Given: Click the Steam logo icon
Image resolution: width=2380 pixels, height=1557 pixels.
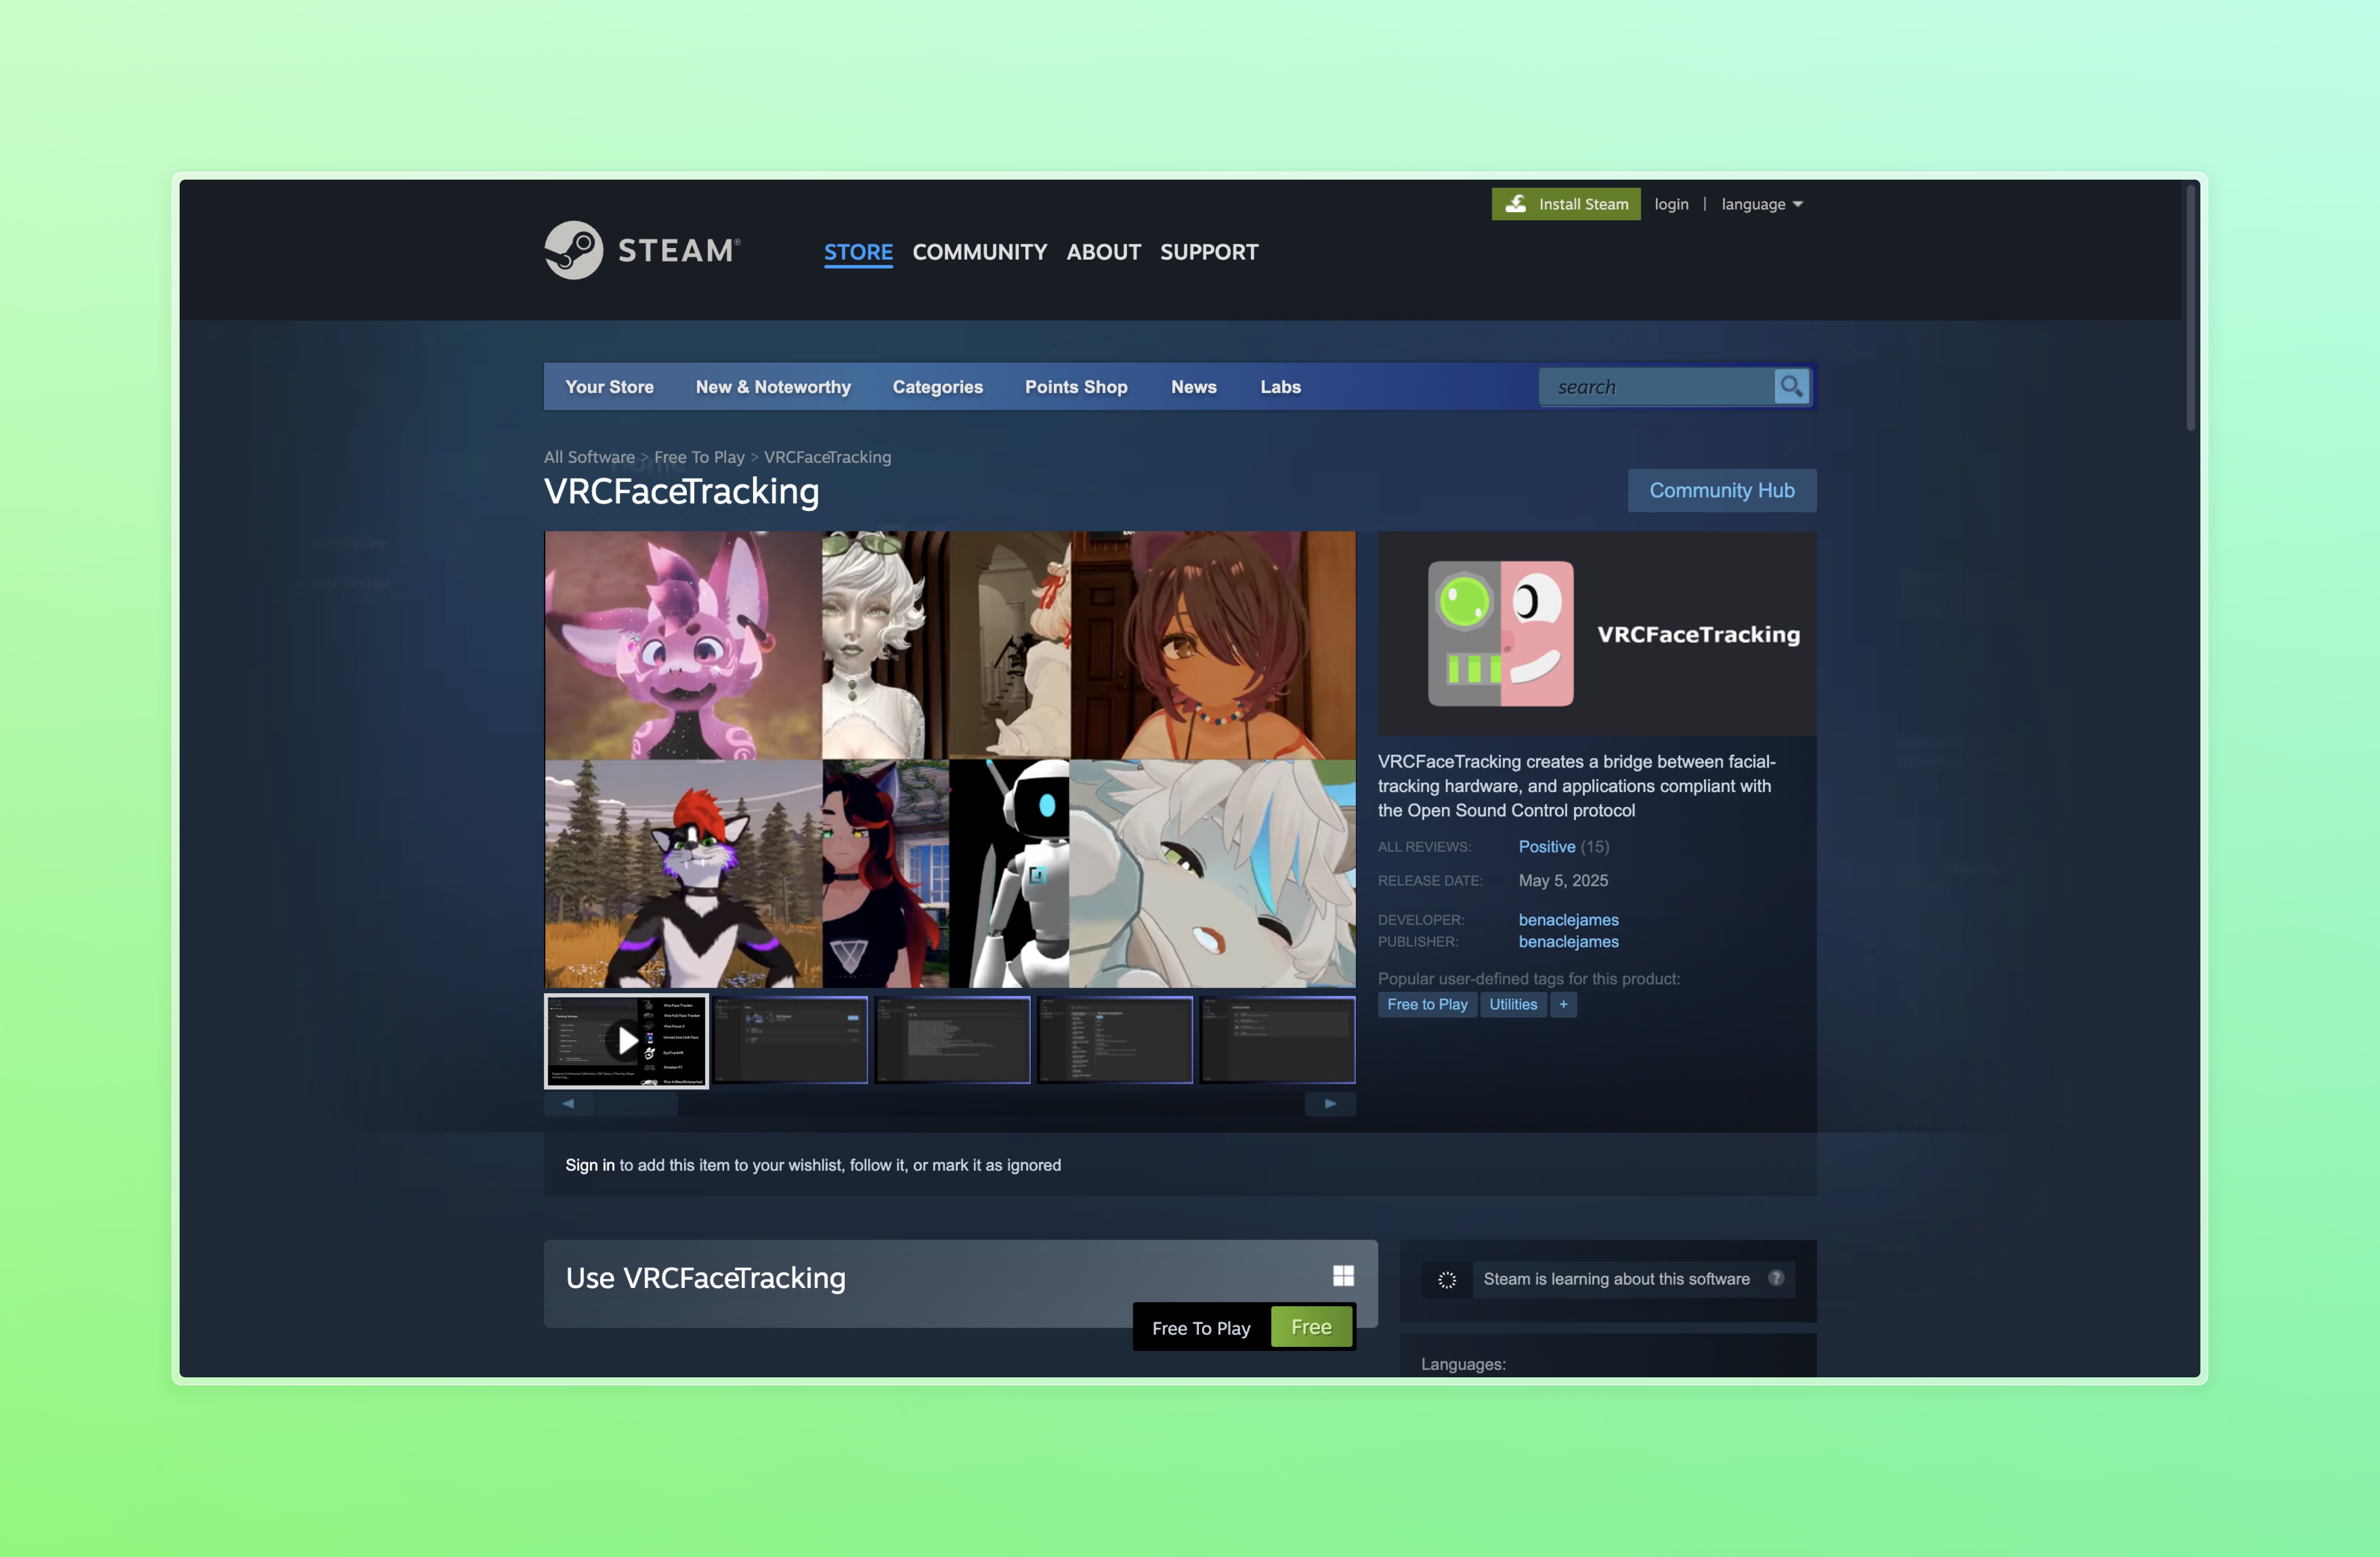Looking at the screenshot, I should click(574, 250).
